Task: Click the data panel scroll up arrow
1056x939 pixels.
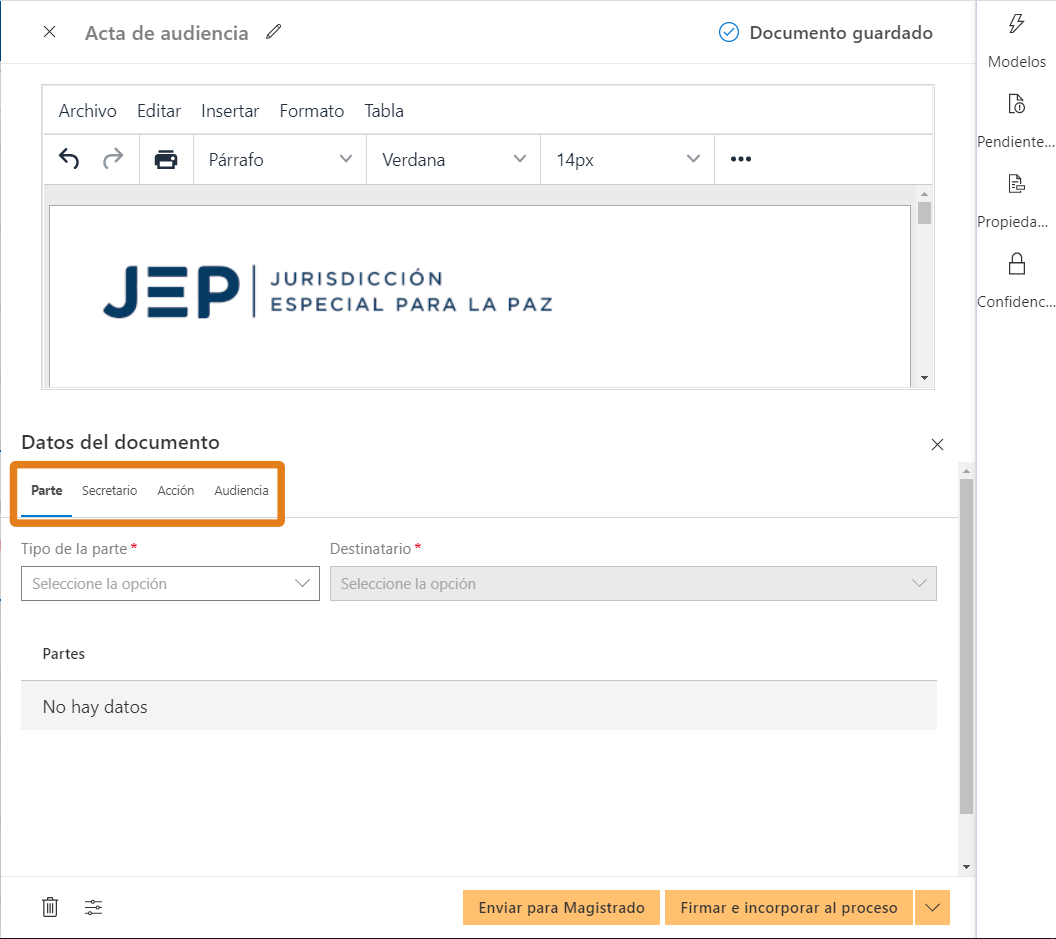Action: pos(966,471)
